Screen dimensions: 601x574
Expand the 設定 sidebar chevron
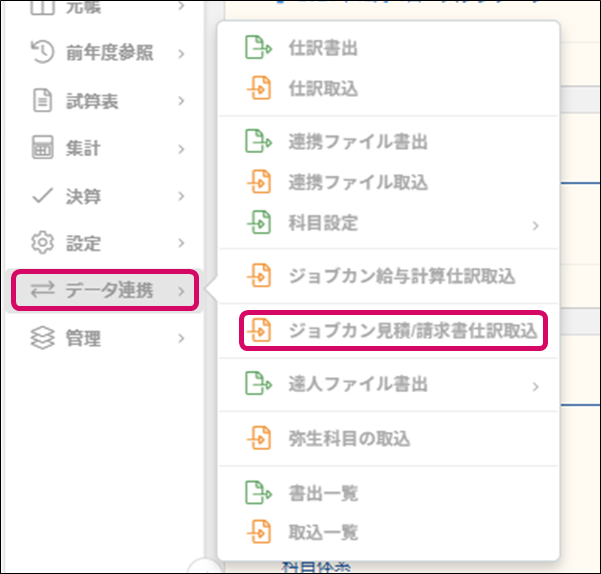tap(181, 243)
